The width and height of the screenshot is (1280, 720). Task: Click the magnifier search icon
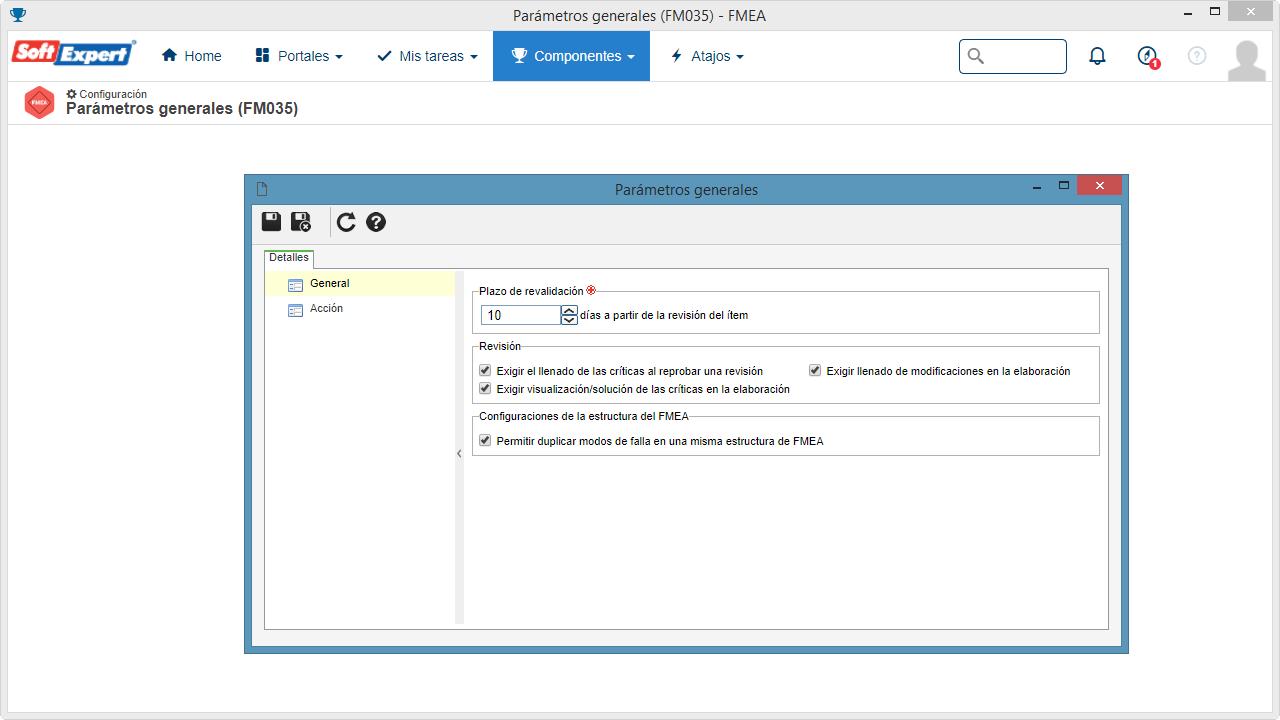[976, 56]
